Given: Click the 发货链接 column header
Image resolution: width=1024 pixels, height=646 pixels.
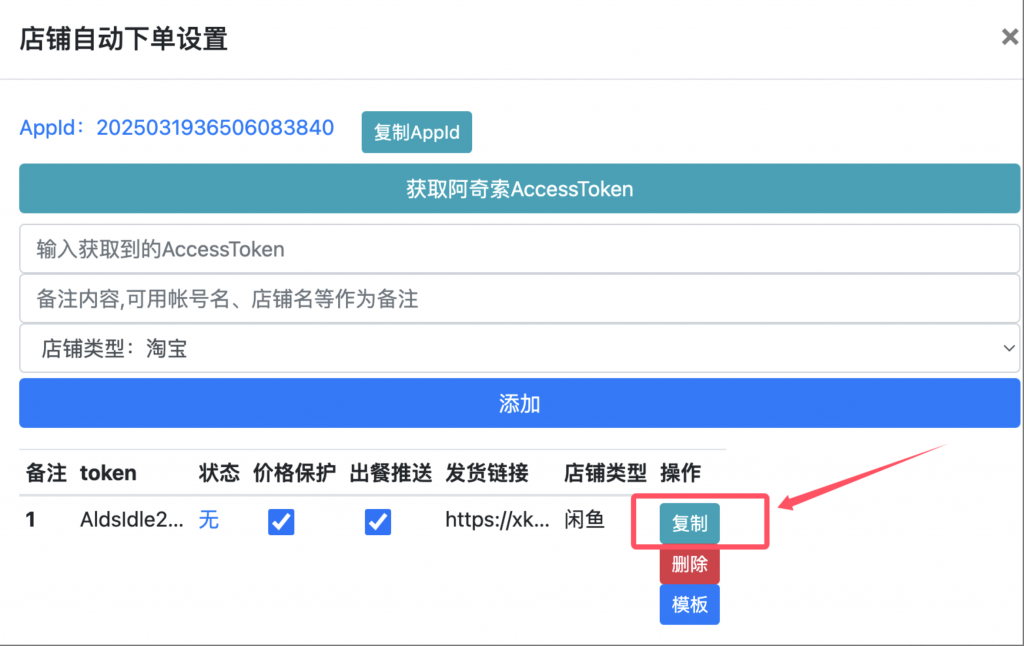Looking at the screenshot, I should [487, 473].
